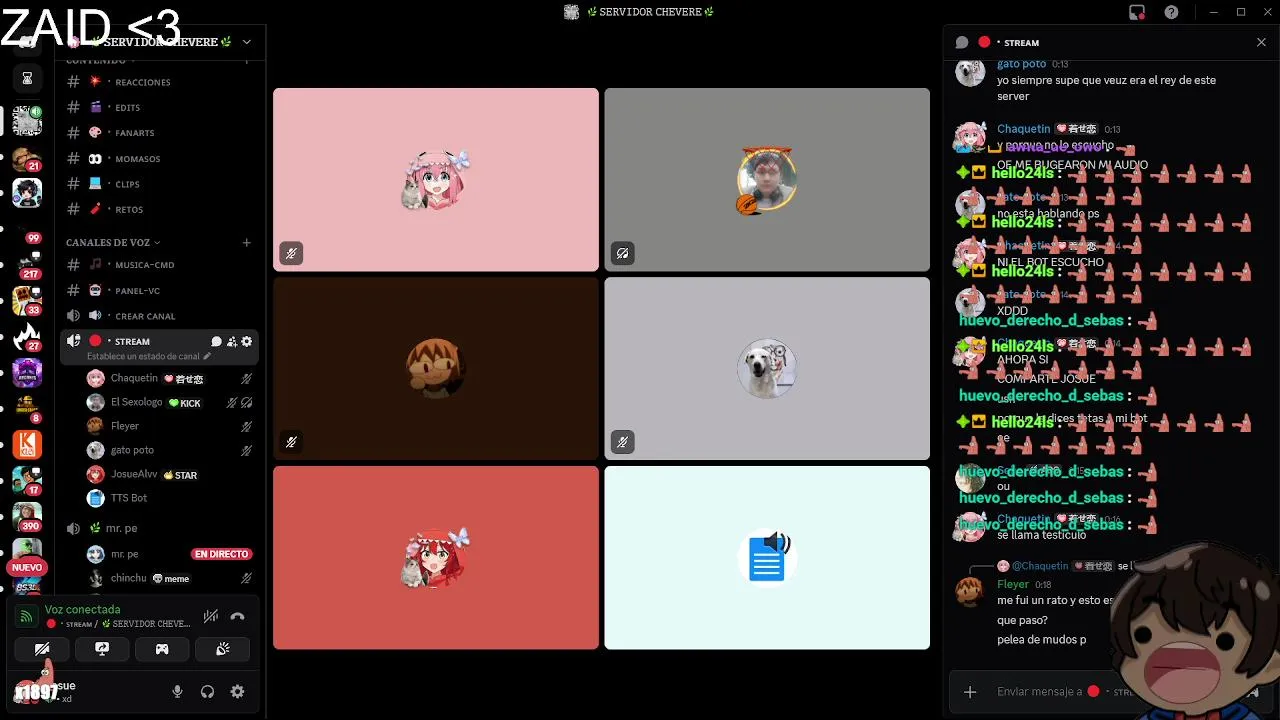Open the flame server with the 27 badge
The image size is (1280, 720).
27,337
